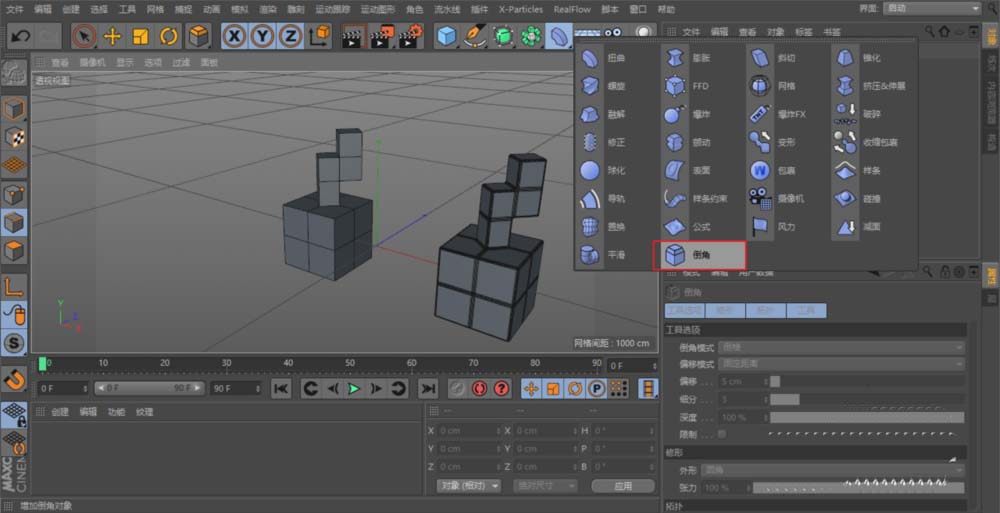Activate the Move tool in toolbar
This screenshot has width=1000, height=513.
pyautogui.click(x=112, y=37)
